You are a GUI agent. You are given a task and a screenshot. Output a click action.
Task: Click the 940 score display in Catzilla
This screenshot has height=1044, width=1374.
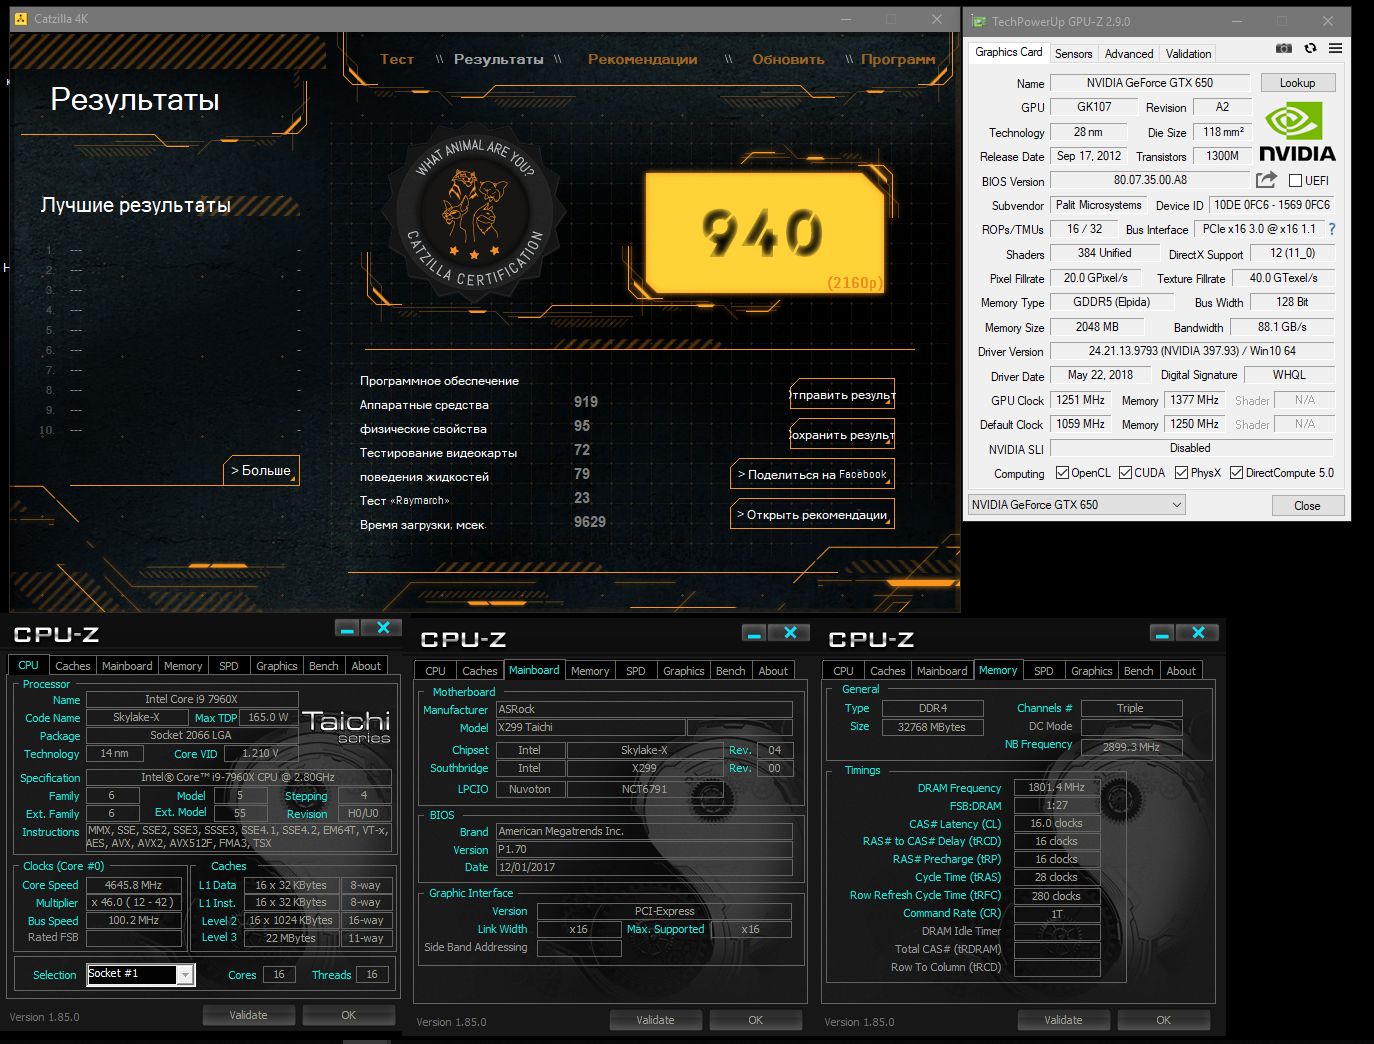tap(764, 233)
